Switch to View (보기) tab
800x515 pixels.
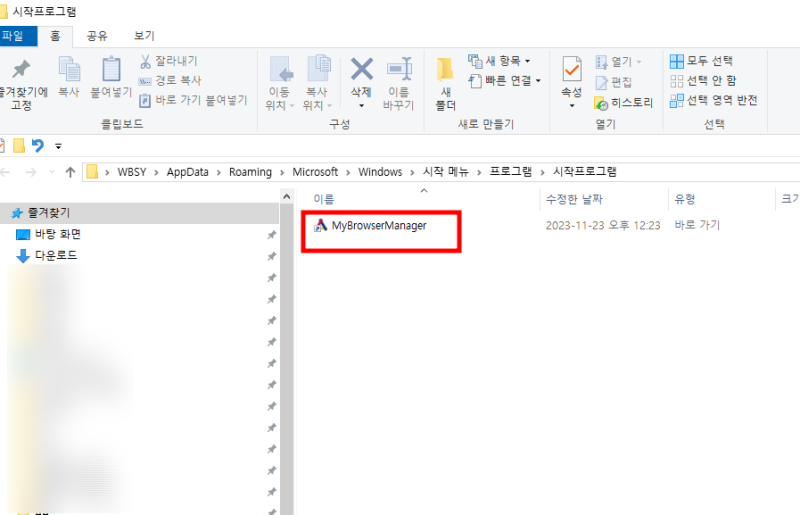tap(144, 36)
